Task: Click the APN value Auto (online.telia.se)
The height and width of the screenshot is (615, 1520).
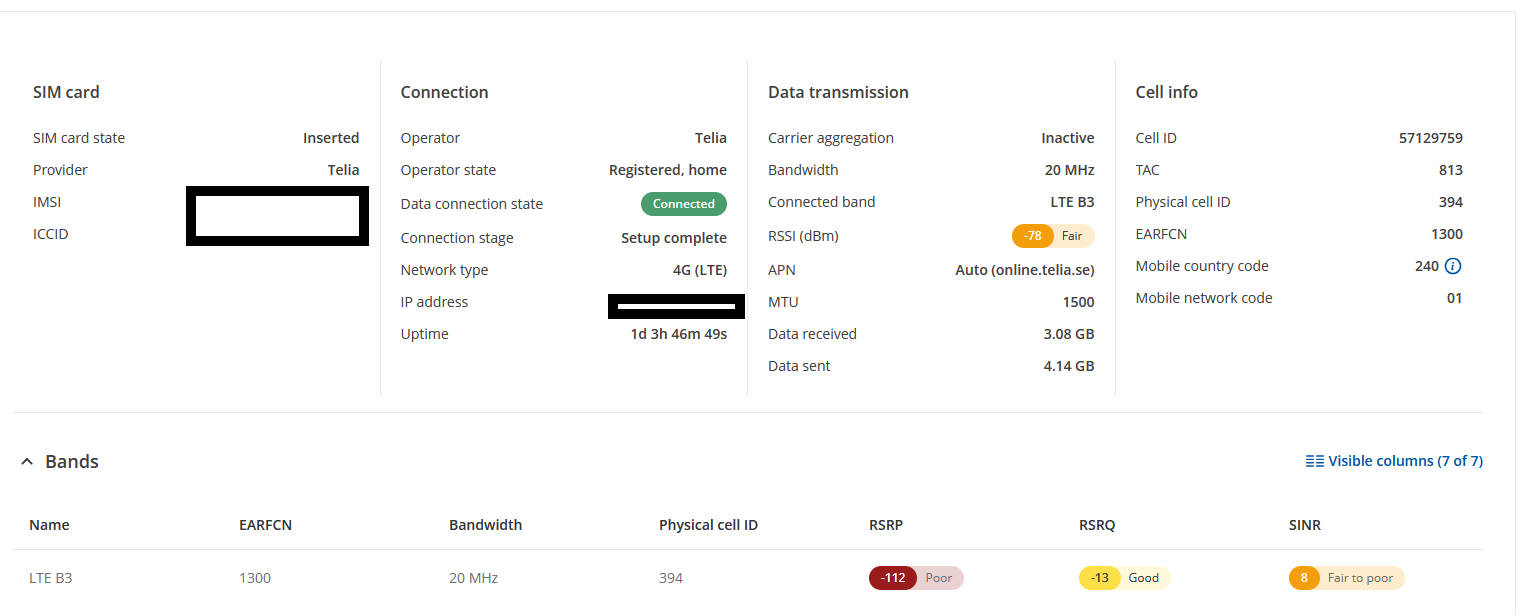Action: [1025, 270]
